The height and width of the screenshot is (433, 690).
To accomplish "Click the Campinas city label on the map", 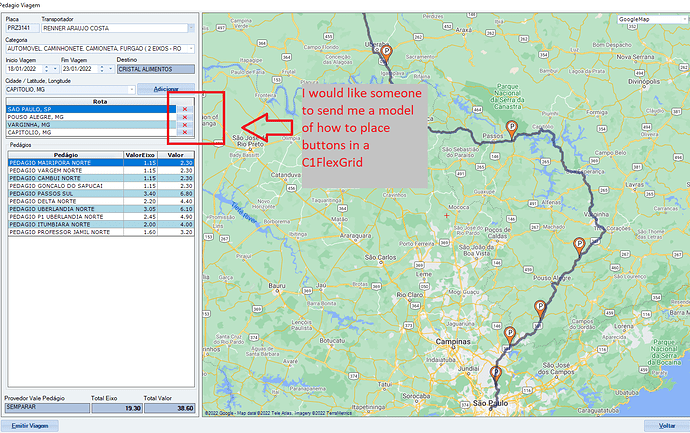I will click(453, 341).
